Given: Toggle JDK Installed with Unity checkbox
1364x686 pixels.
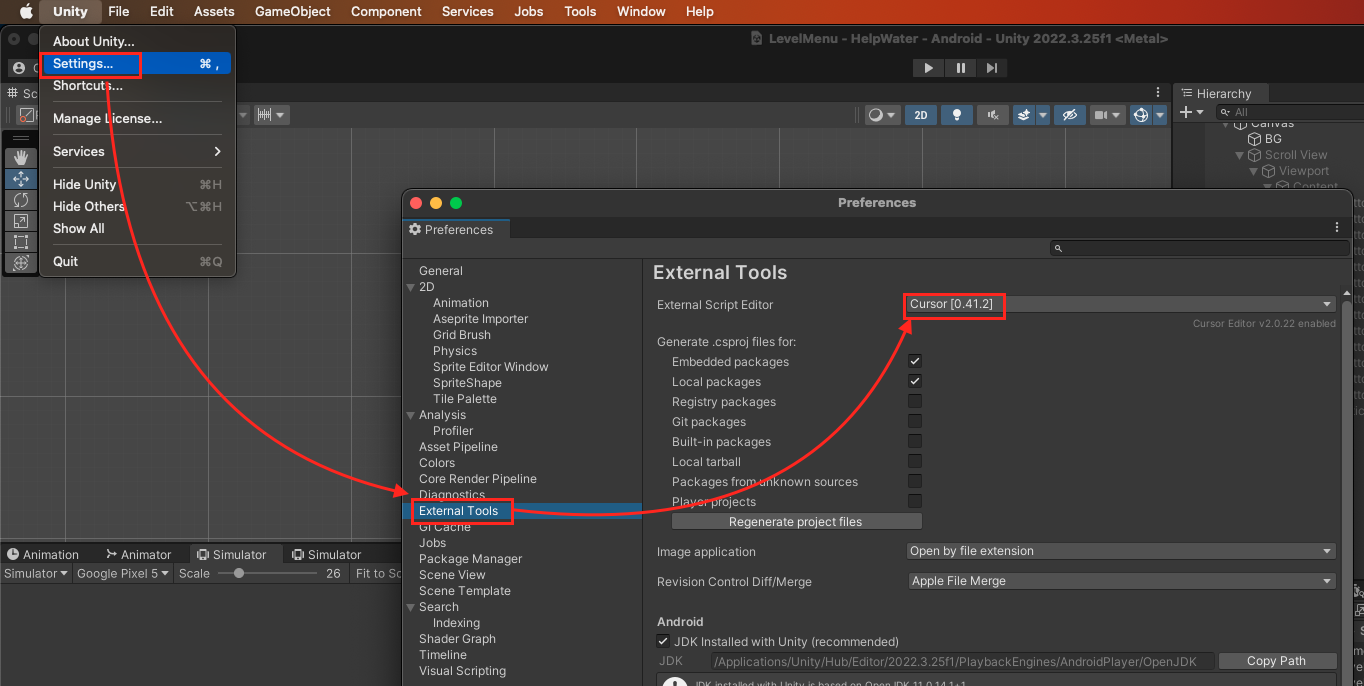Looking at the screenshot, I should coord(663,641).
